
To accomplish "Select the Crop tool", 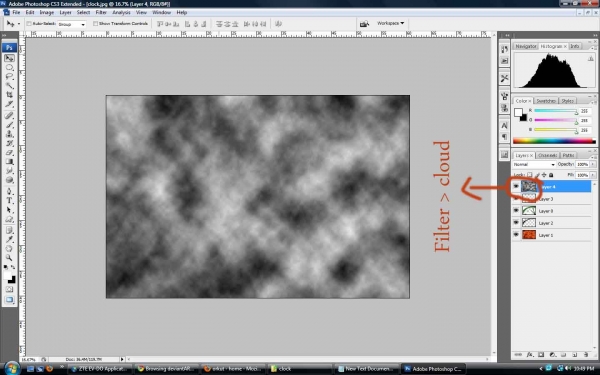I will (9, 95).
